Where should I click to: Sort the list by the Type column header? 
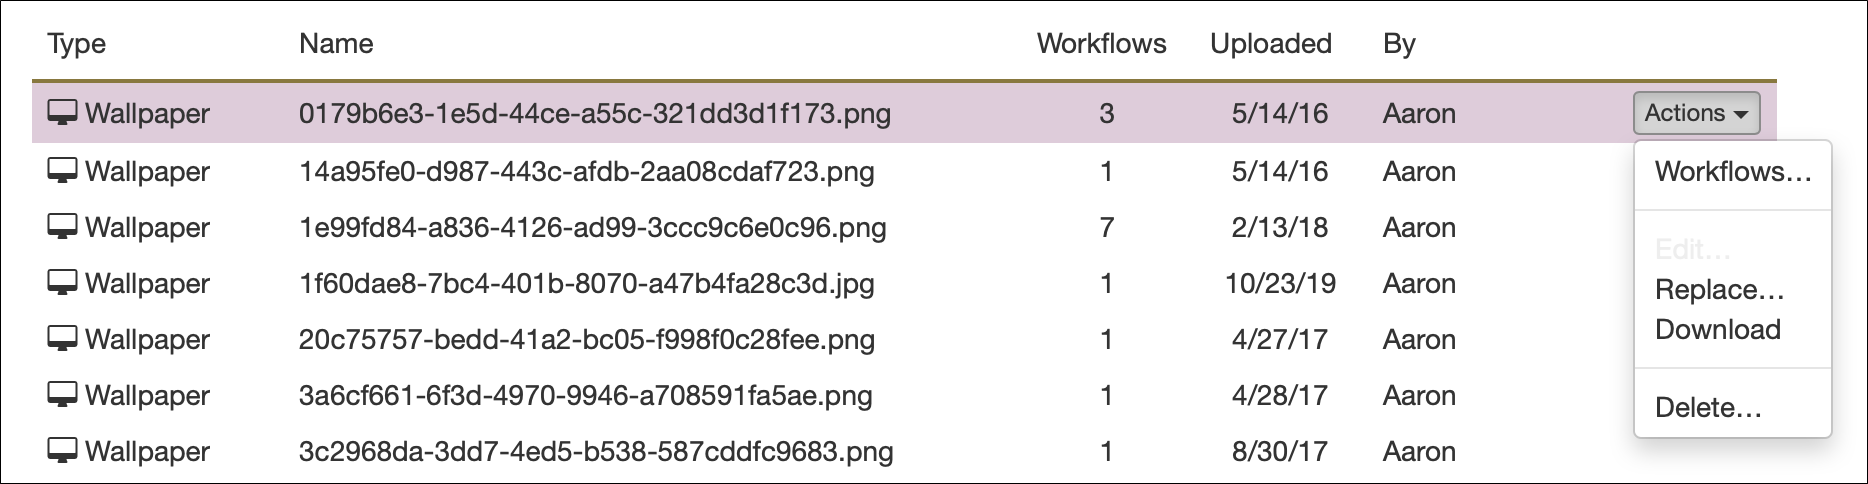pyautogui.click(x=77, y=44)
